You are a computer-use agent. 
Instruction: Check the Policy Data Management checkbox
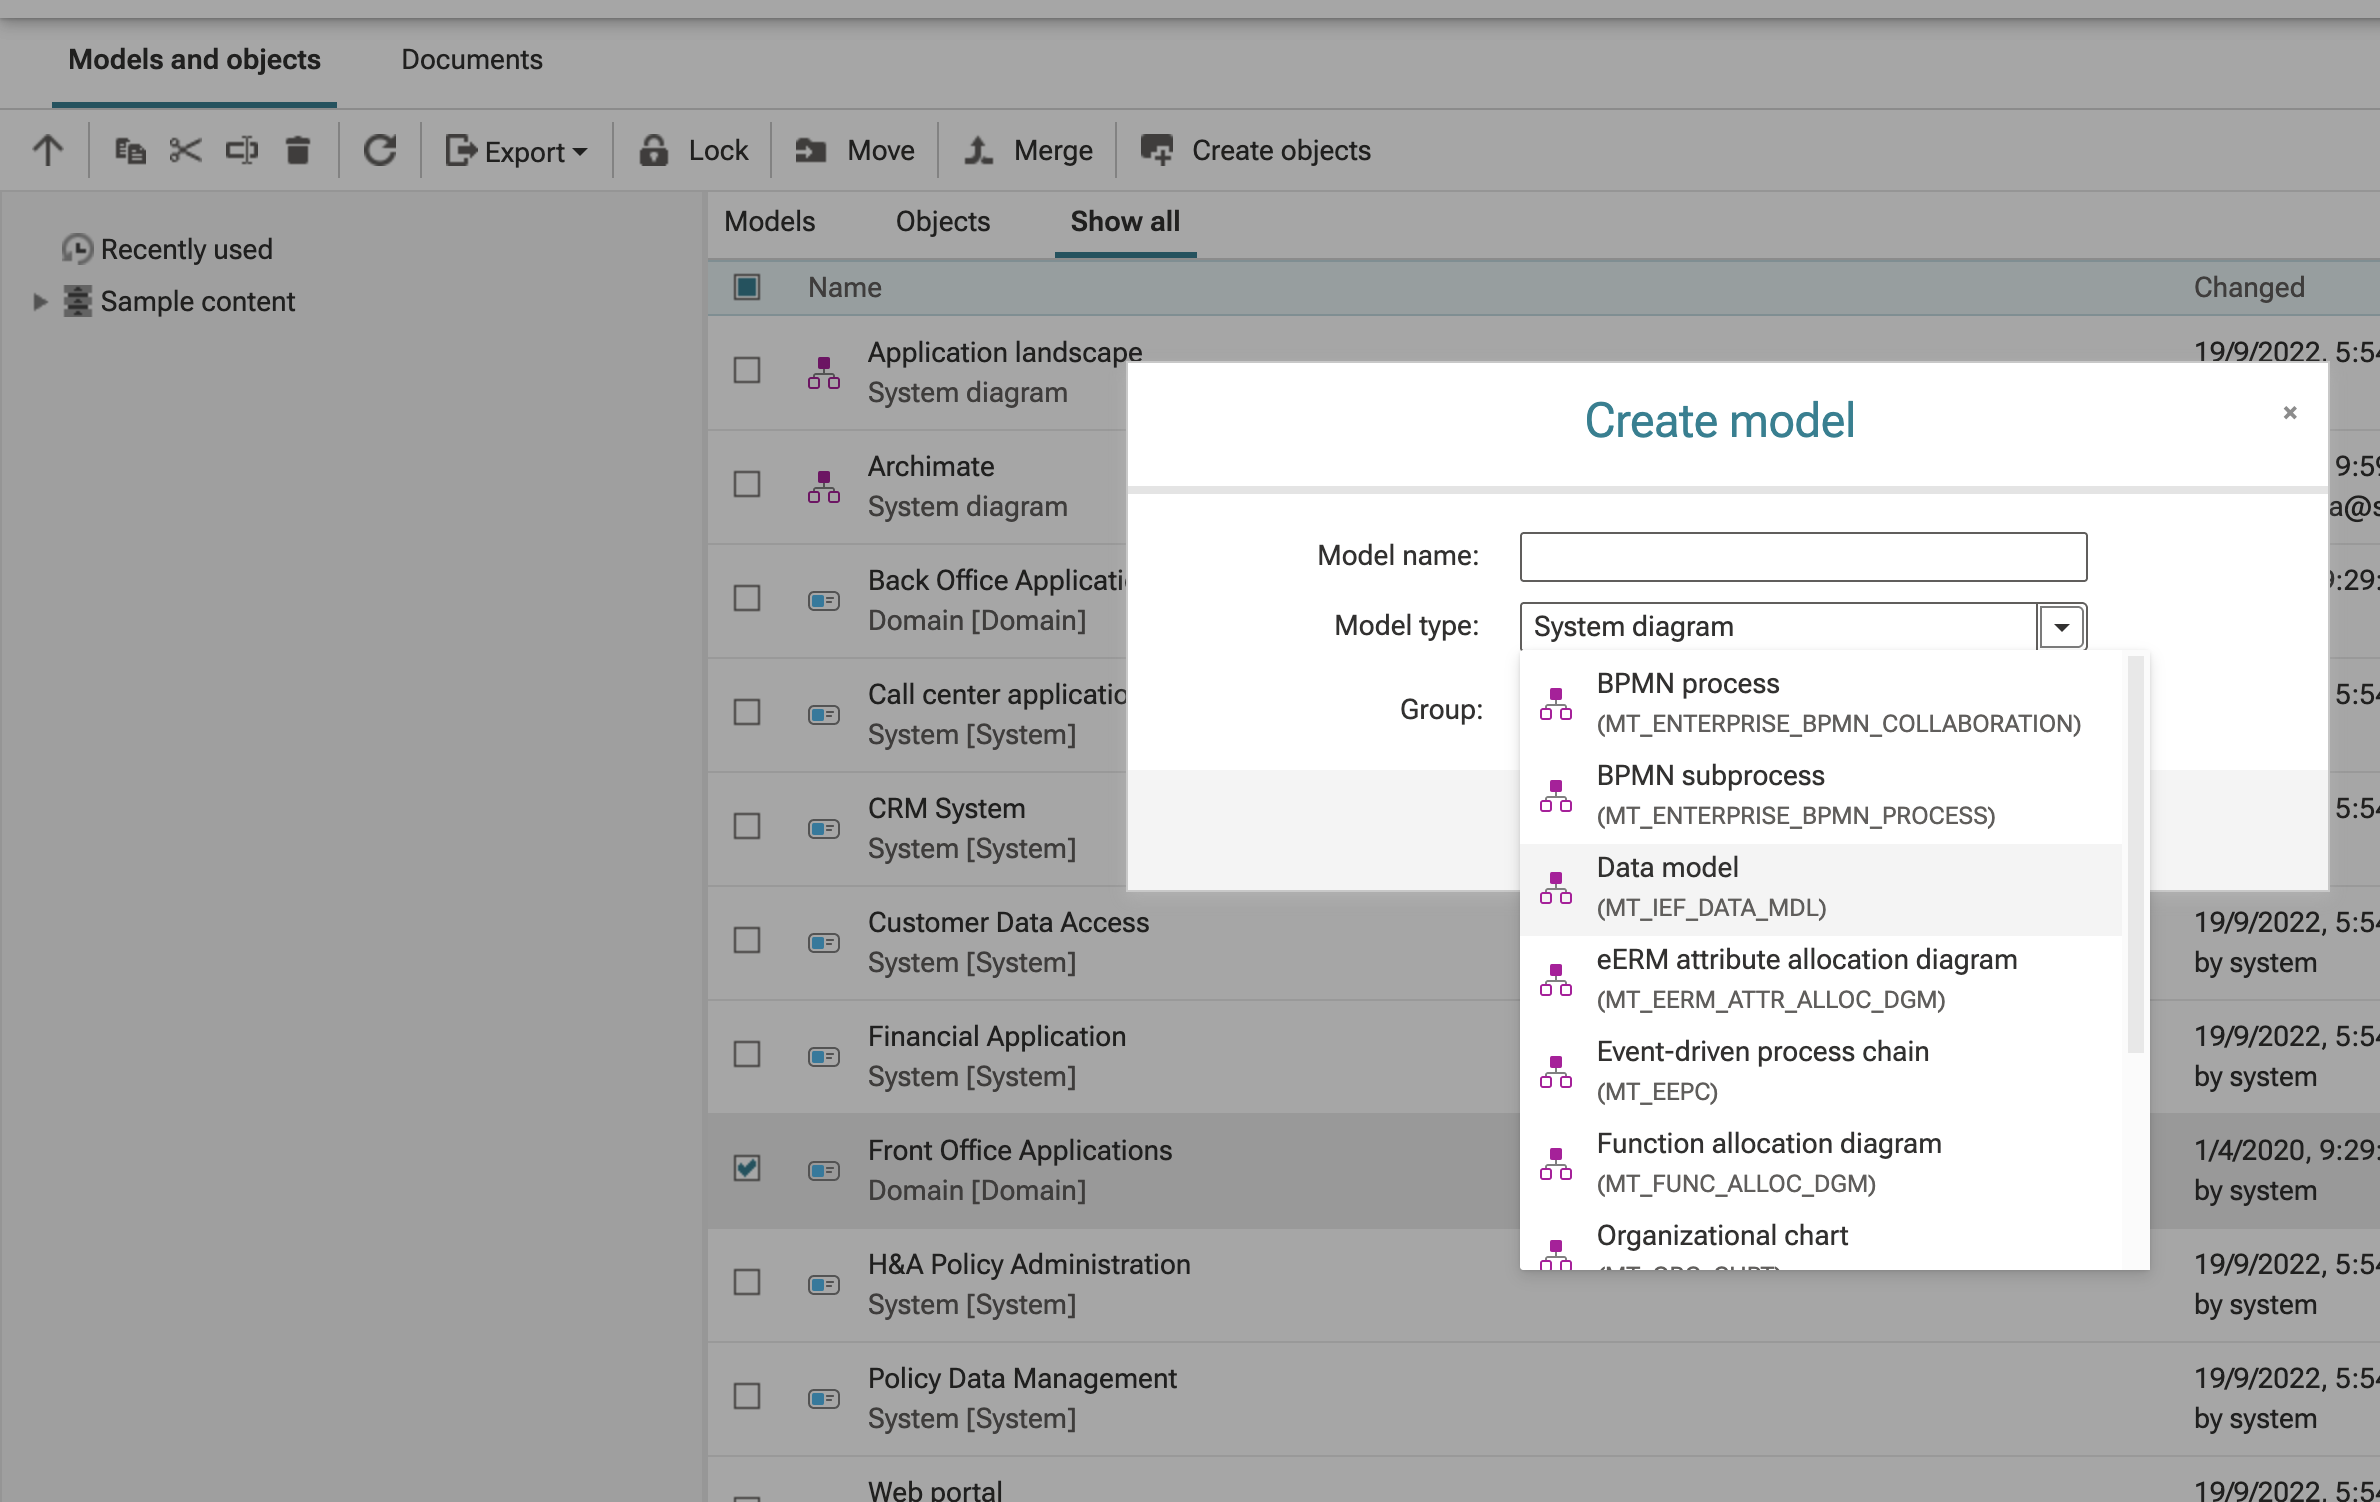(747, 1396)
